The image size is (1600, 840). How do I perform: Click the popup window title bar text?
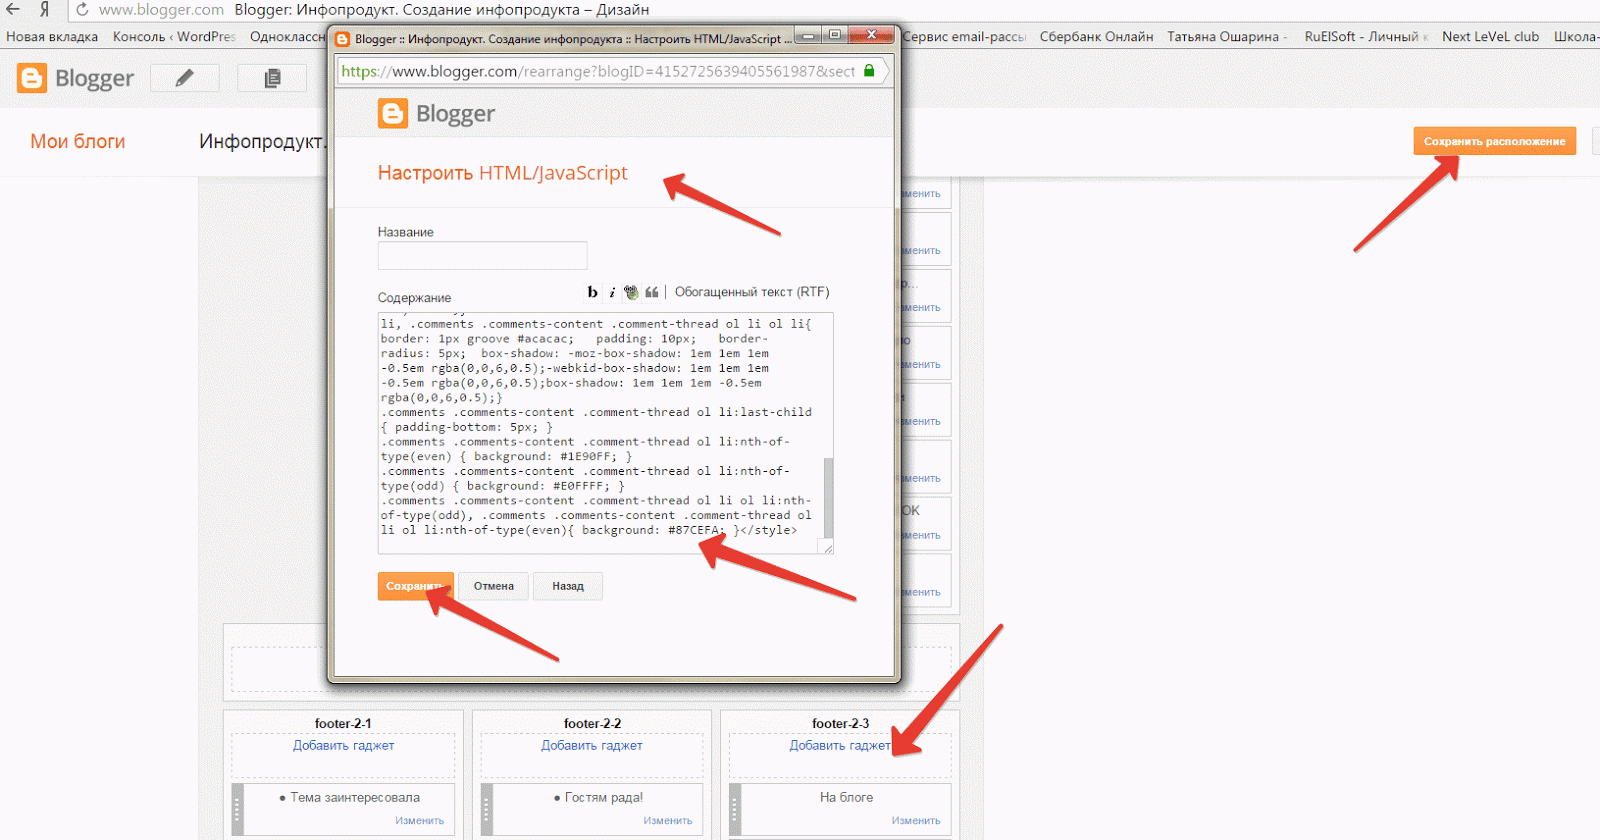pos(572,39)
